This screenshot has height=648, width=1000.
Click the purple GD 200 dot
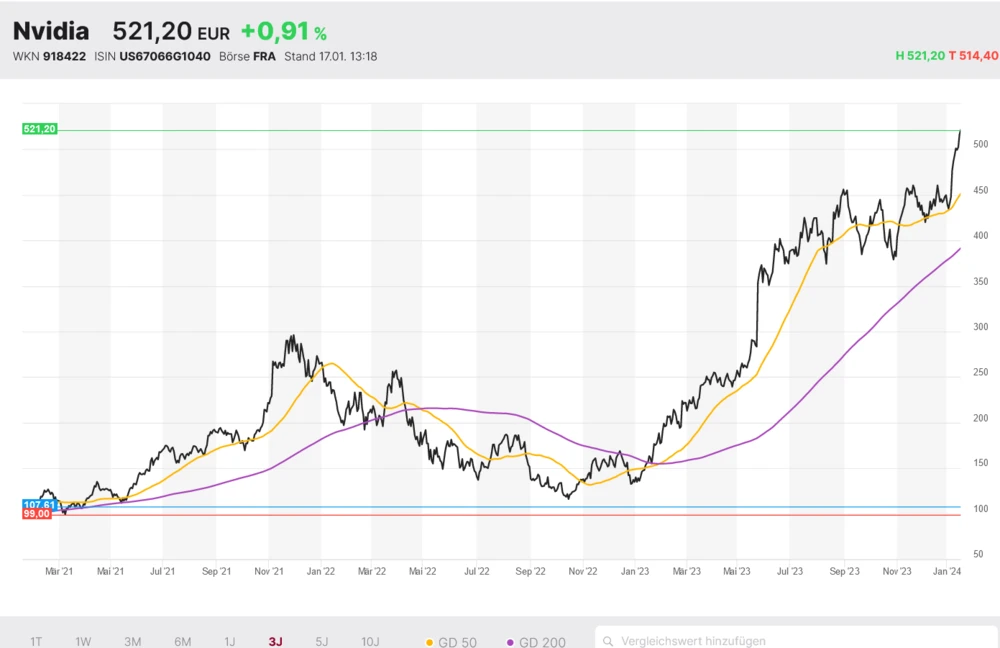click(x=511, y=641)
